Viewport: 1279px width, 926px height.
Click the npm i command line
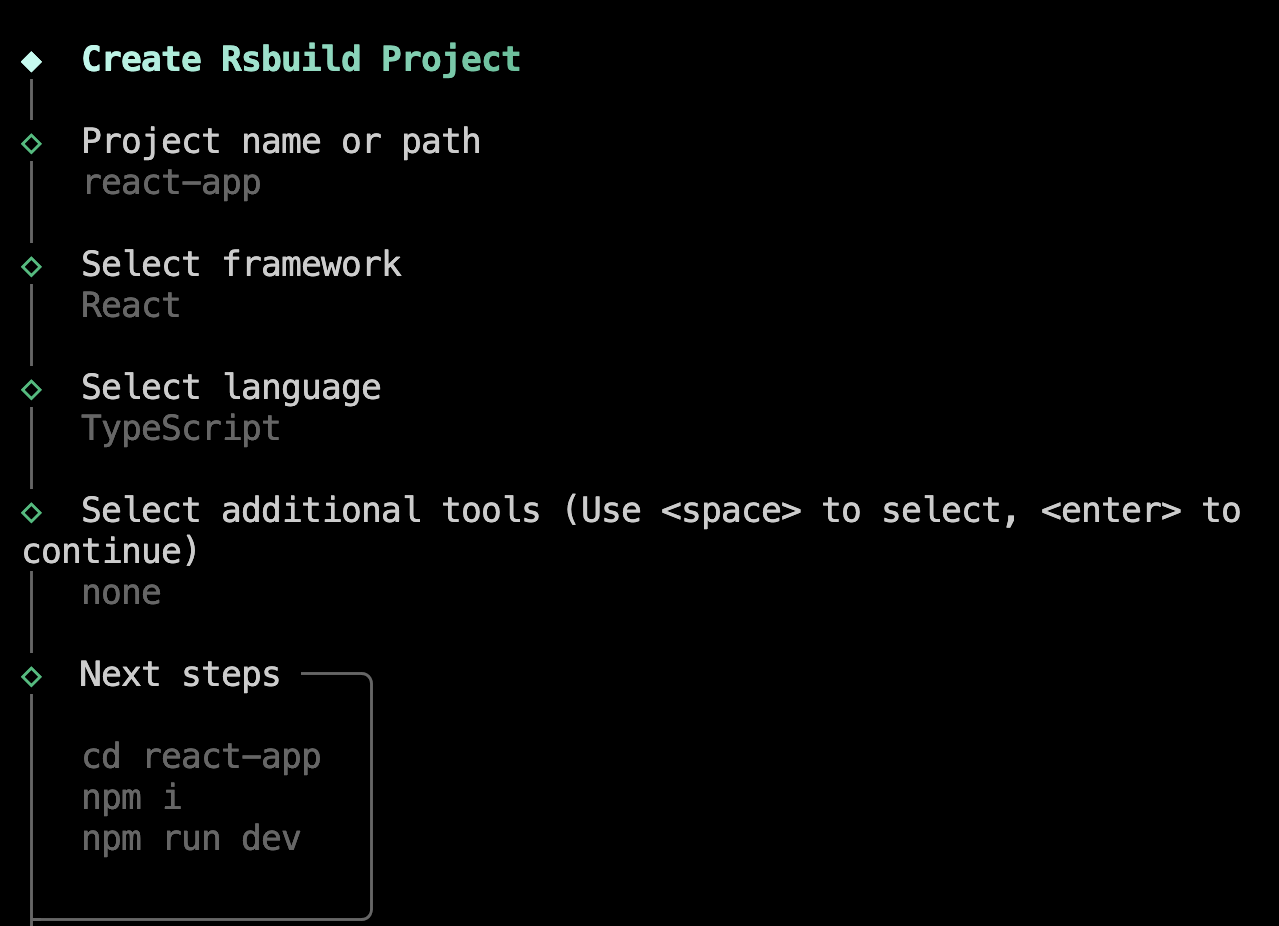pos(131,797)
